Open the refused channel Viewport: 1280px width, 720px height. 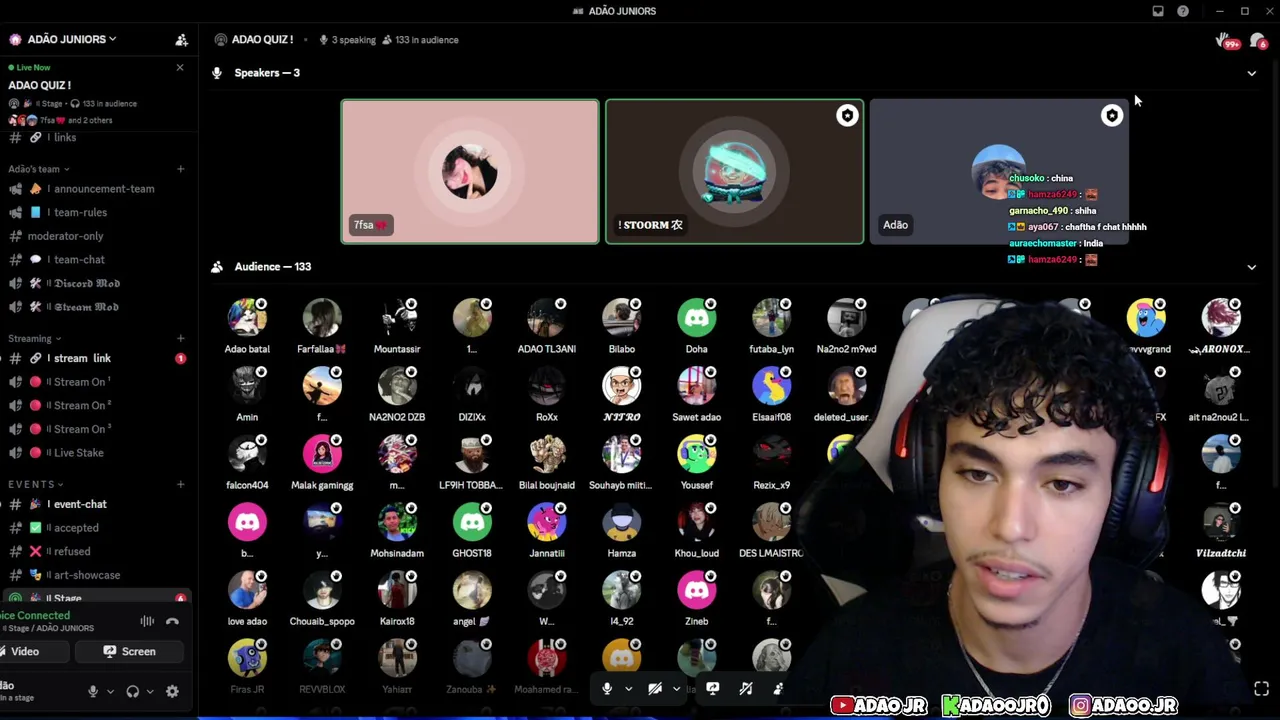[x=95, y=552]
